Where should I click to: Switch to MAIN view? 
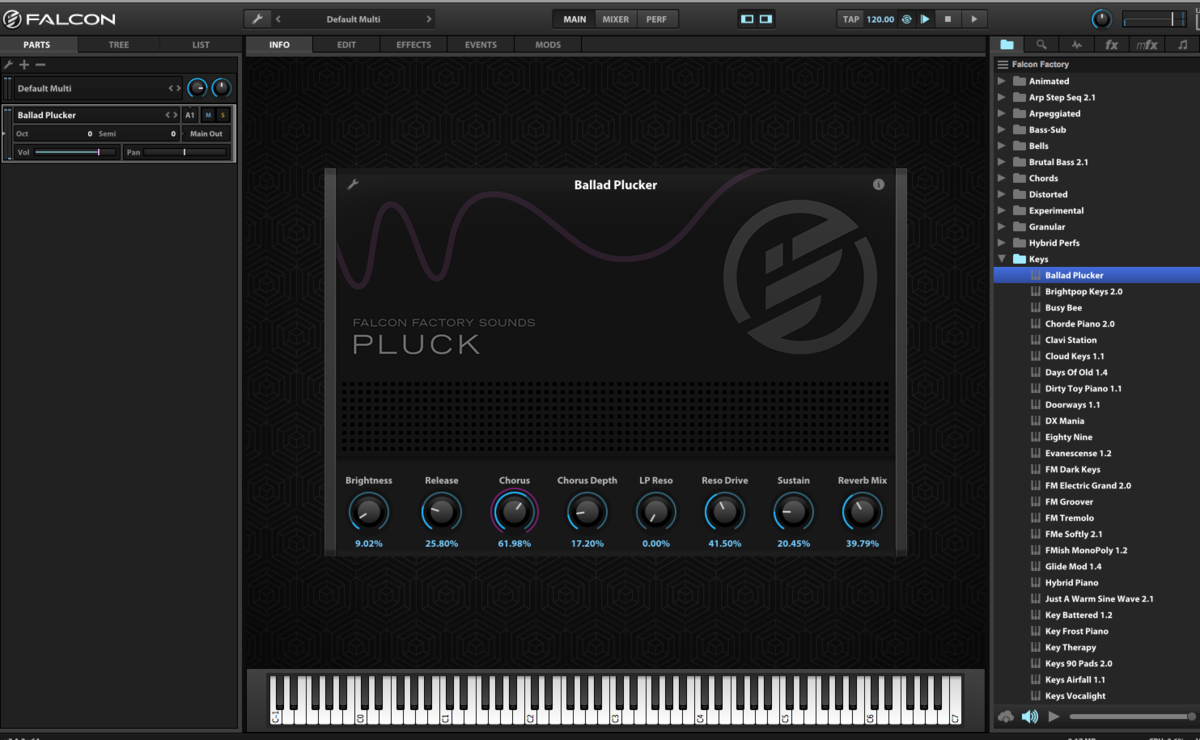575,19
